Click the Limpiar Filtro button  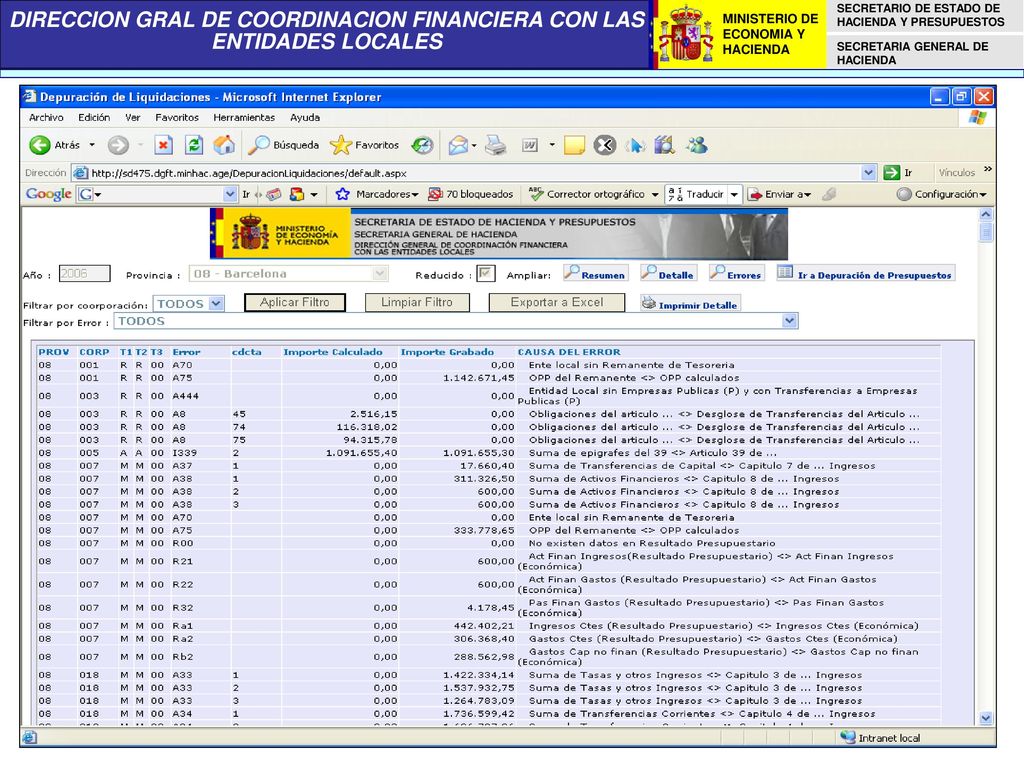417,302
